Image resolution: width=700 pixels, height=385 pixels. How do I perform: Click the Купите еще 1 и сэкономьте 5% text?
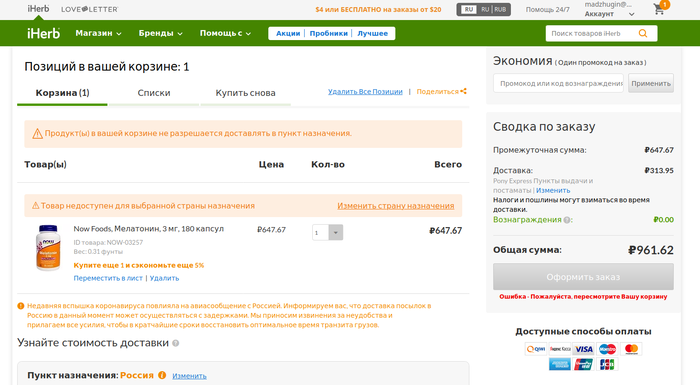(x=139, y=265)
